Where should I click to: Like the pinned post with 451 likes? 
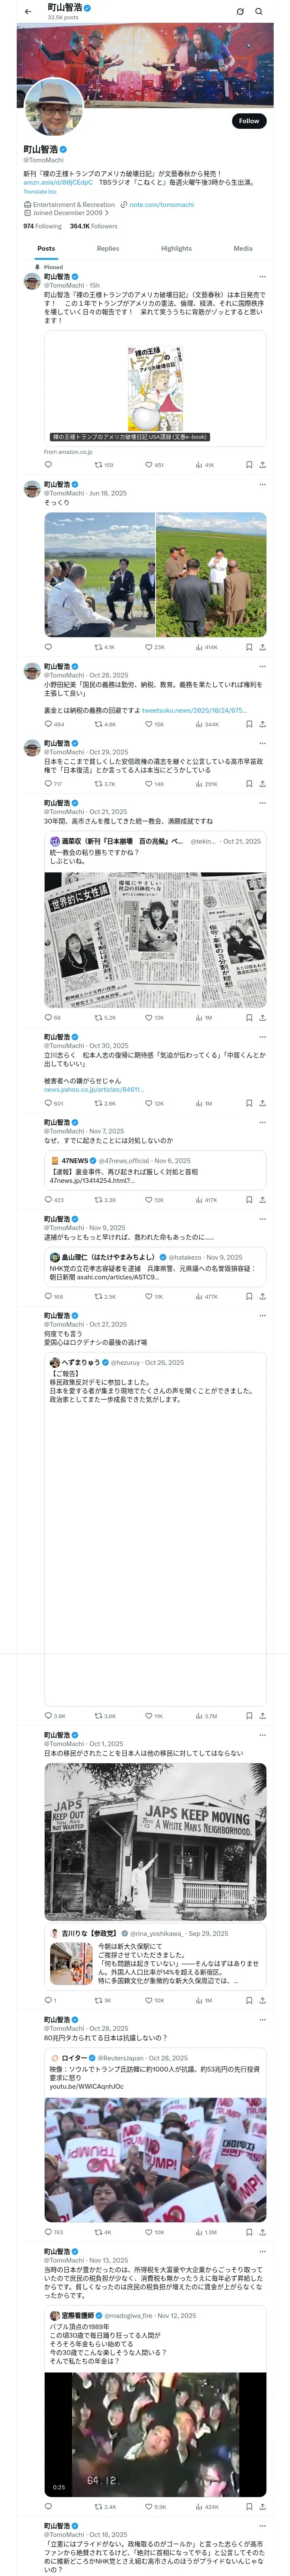point(153,464)
